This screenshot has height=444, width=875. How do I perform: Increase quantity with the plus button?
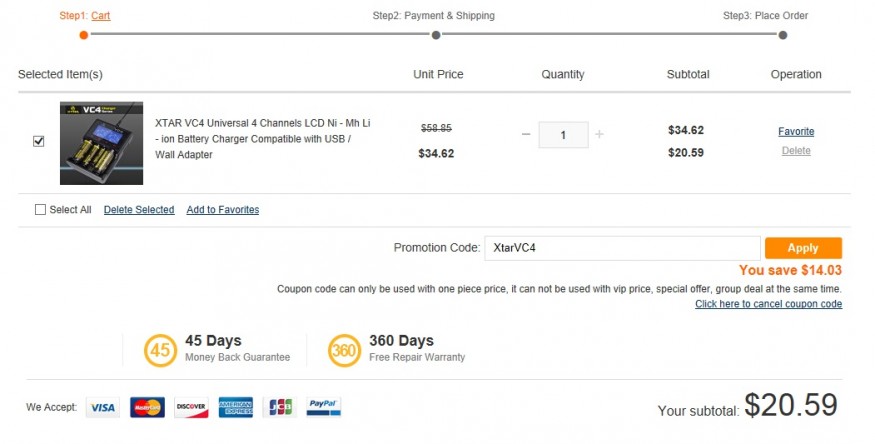[599, 134]
